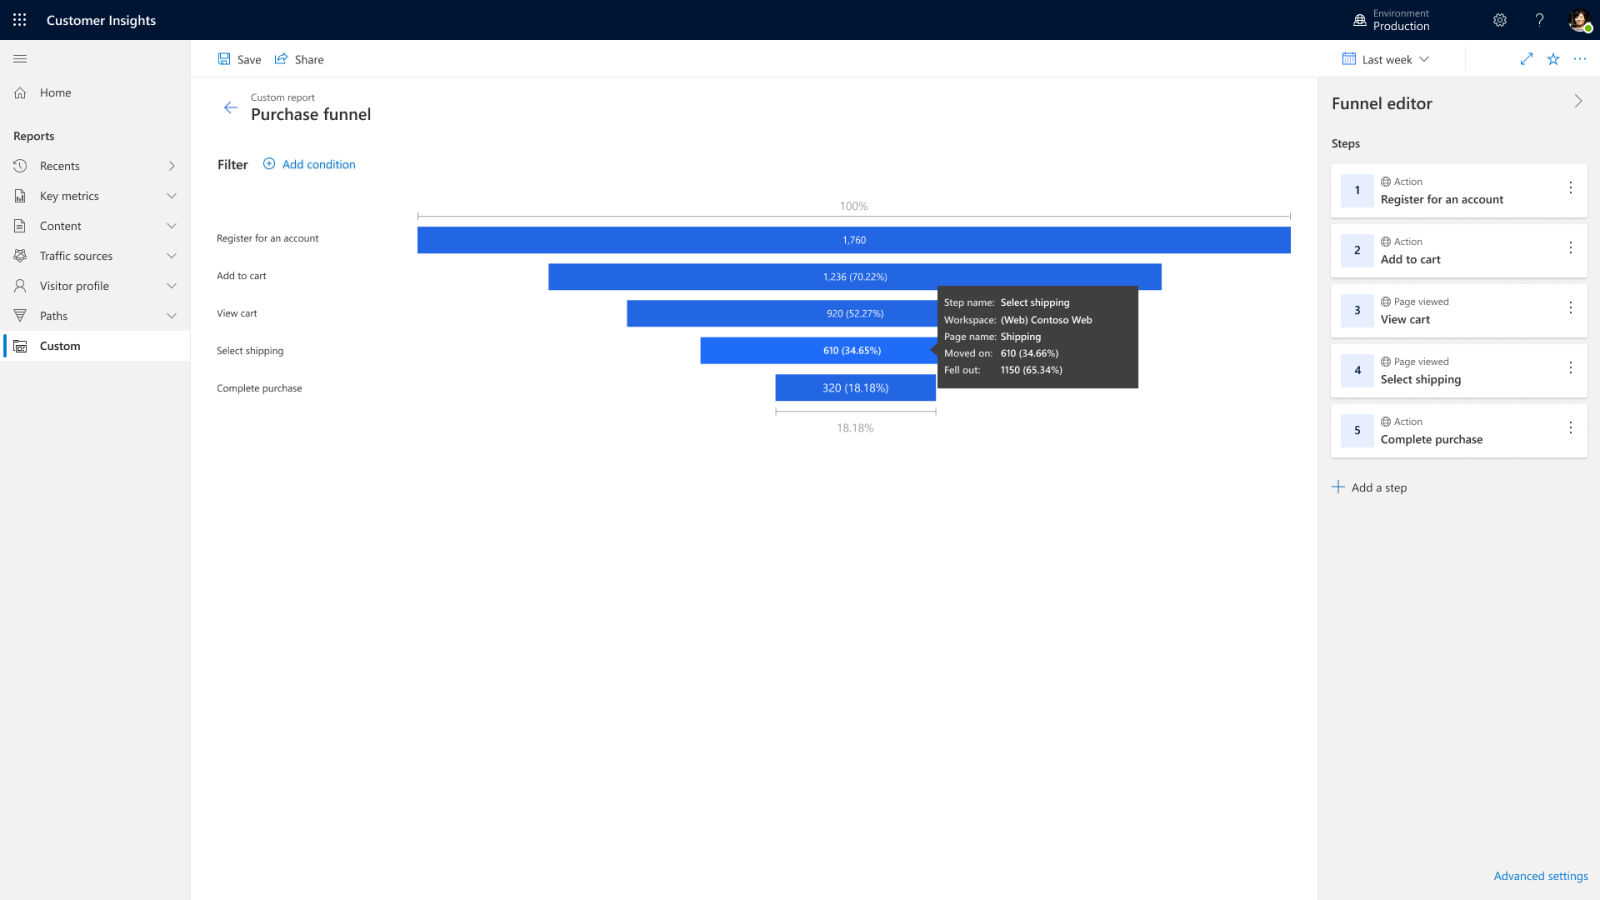Open the app launcher waffle icon
Image resolution: width=1600 pixels, height=900 pixels.
pyautogui.click(x=19, y=20)
